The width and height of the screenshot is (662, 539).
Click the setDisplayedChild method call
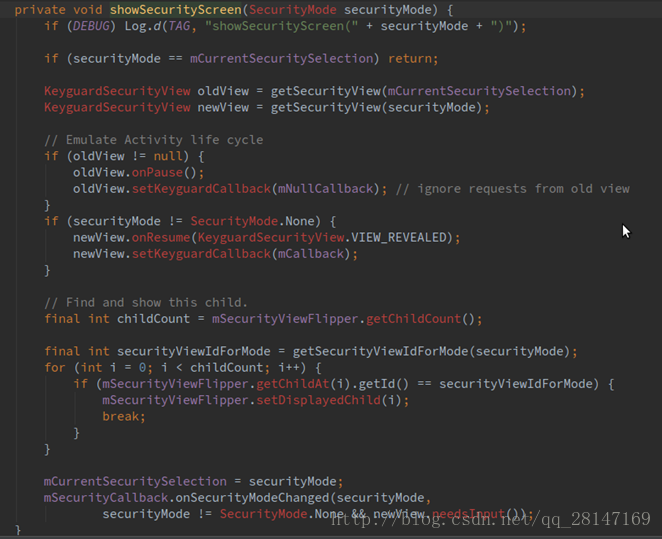pyautogui.click(x=318, y=400)
